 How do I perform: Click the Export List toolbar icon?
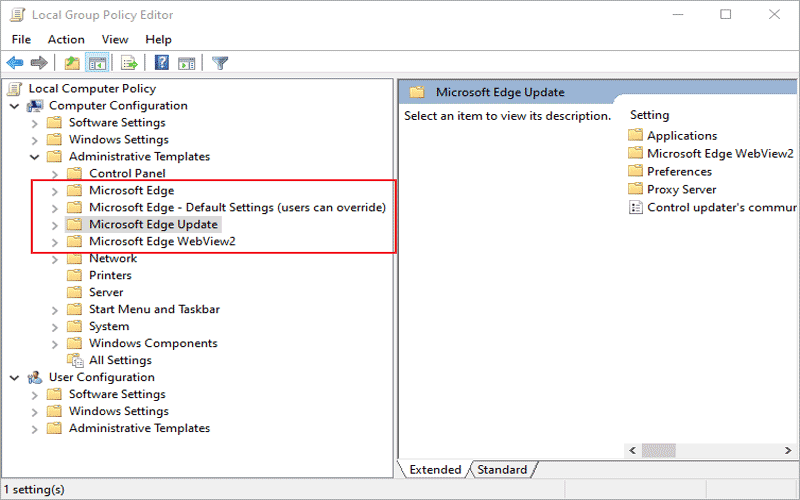(x=129, y=63)
